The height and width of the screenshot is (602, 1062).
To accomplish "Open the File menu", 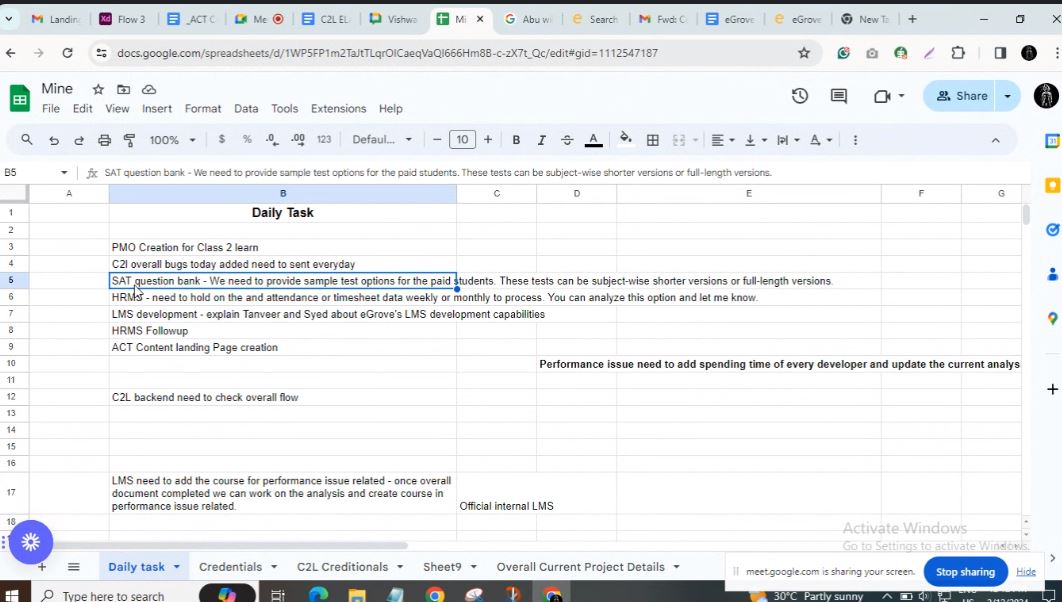I will pyautogui.click(x=51, y=108).
